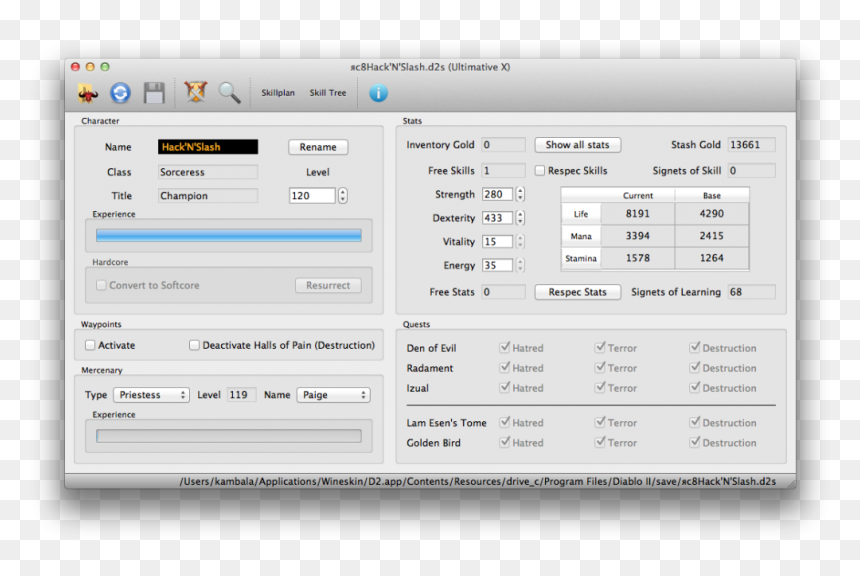Image resolution: width=860 pixels, height=576 pixels.
Task: Toggle Golden Bird Terror checkbox
Action: pyautogui.click(x=600, y=442)
